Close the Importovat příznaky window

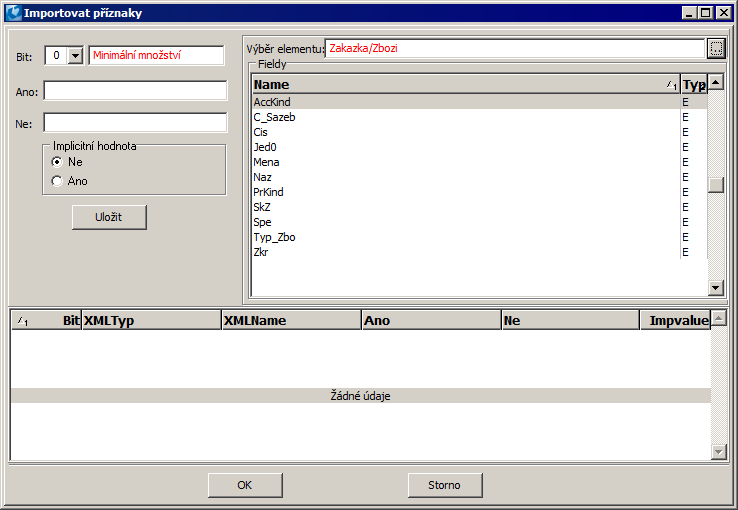(723, 13)
